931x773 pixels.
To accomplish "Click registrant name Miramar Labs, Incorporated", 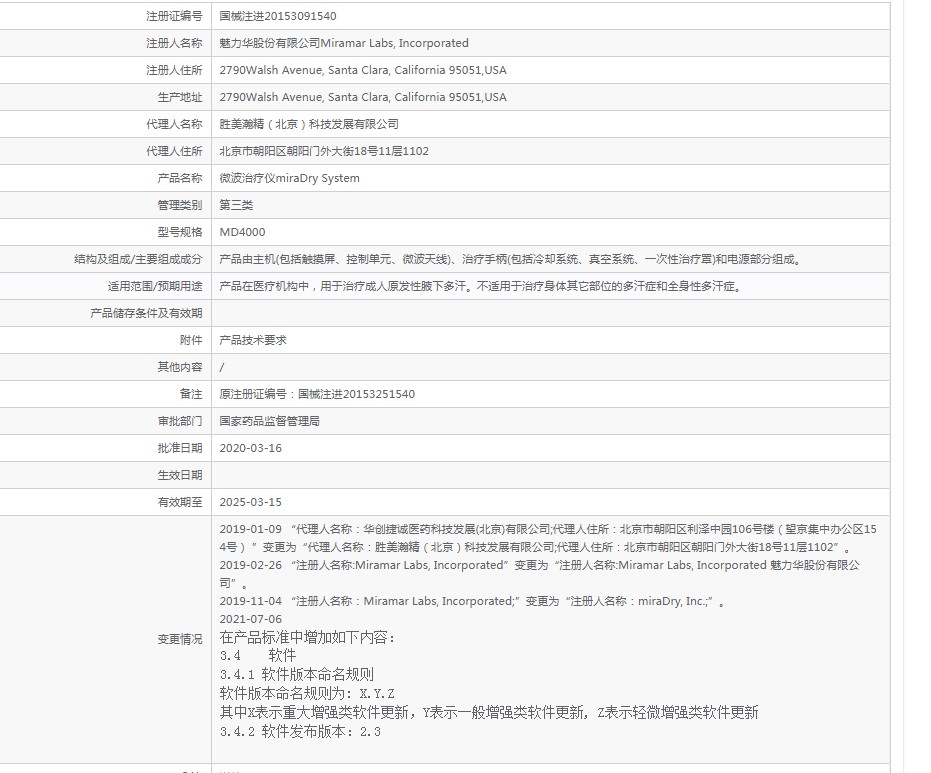I will 394,43.
